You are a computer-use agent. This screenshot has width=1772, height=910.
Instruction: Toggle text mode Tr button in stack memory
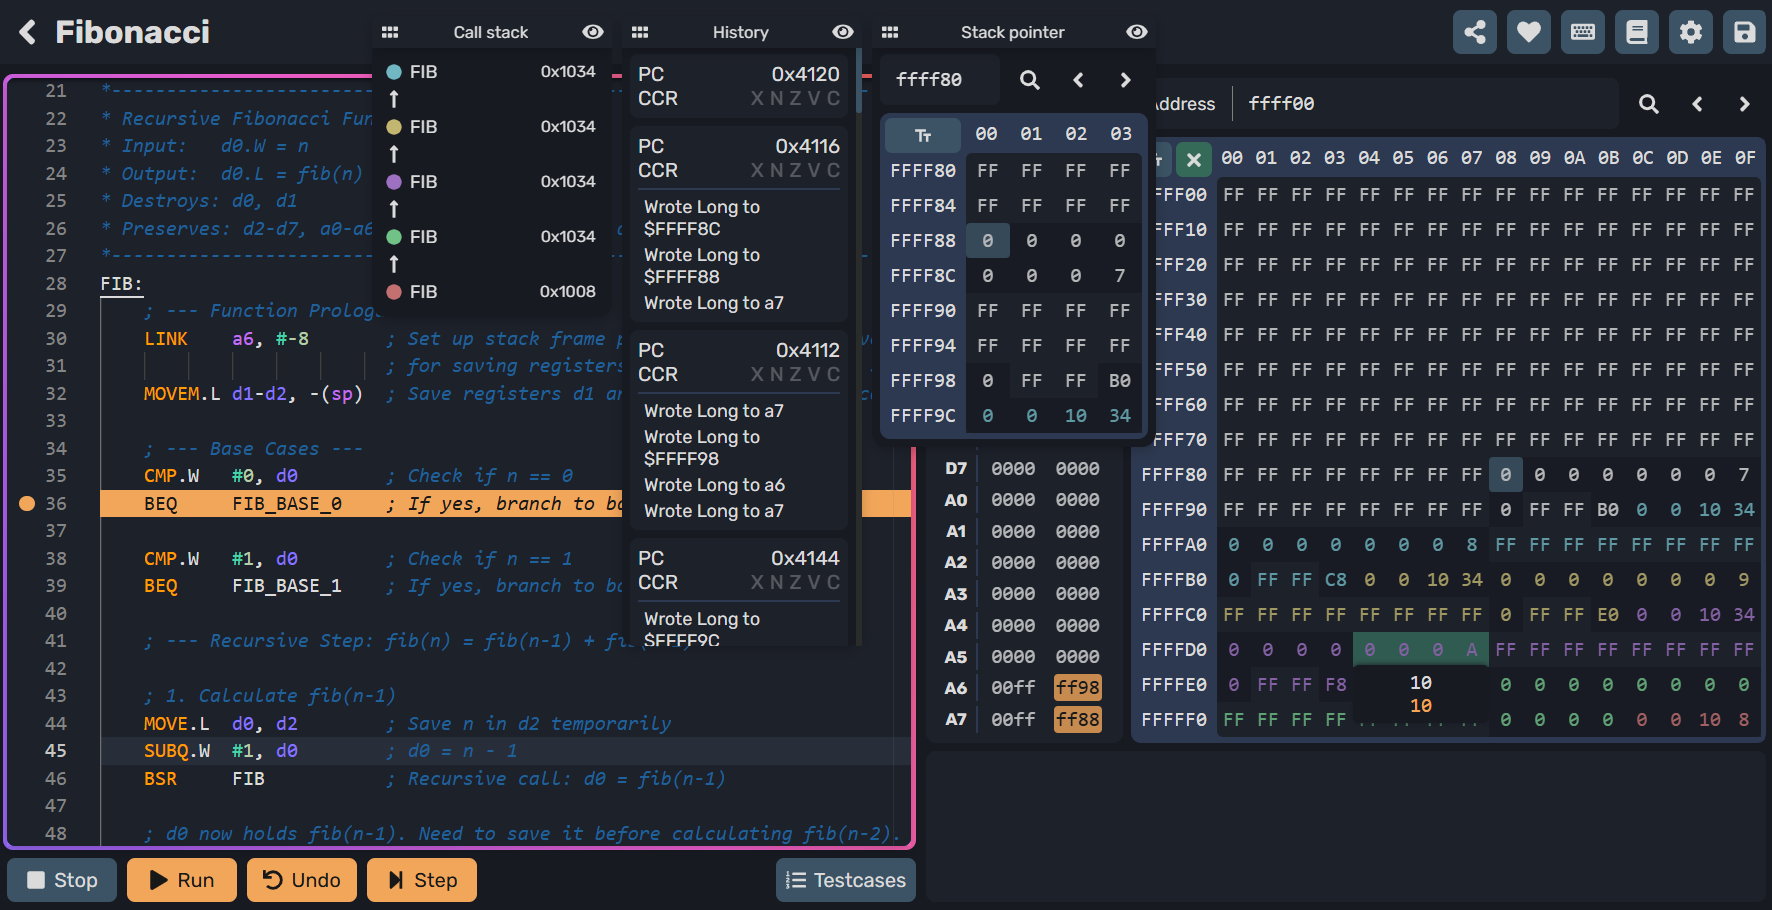[923, 134]
